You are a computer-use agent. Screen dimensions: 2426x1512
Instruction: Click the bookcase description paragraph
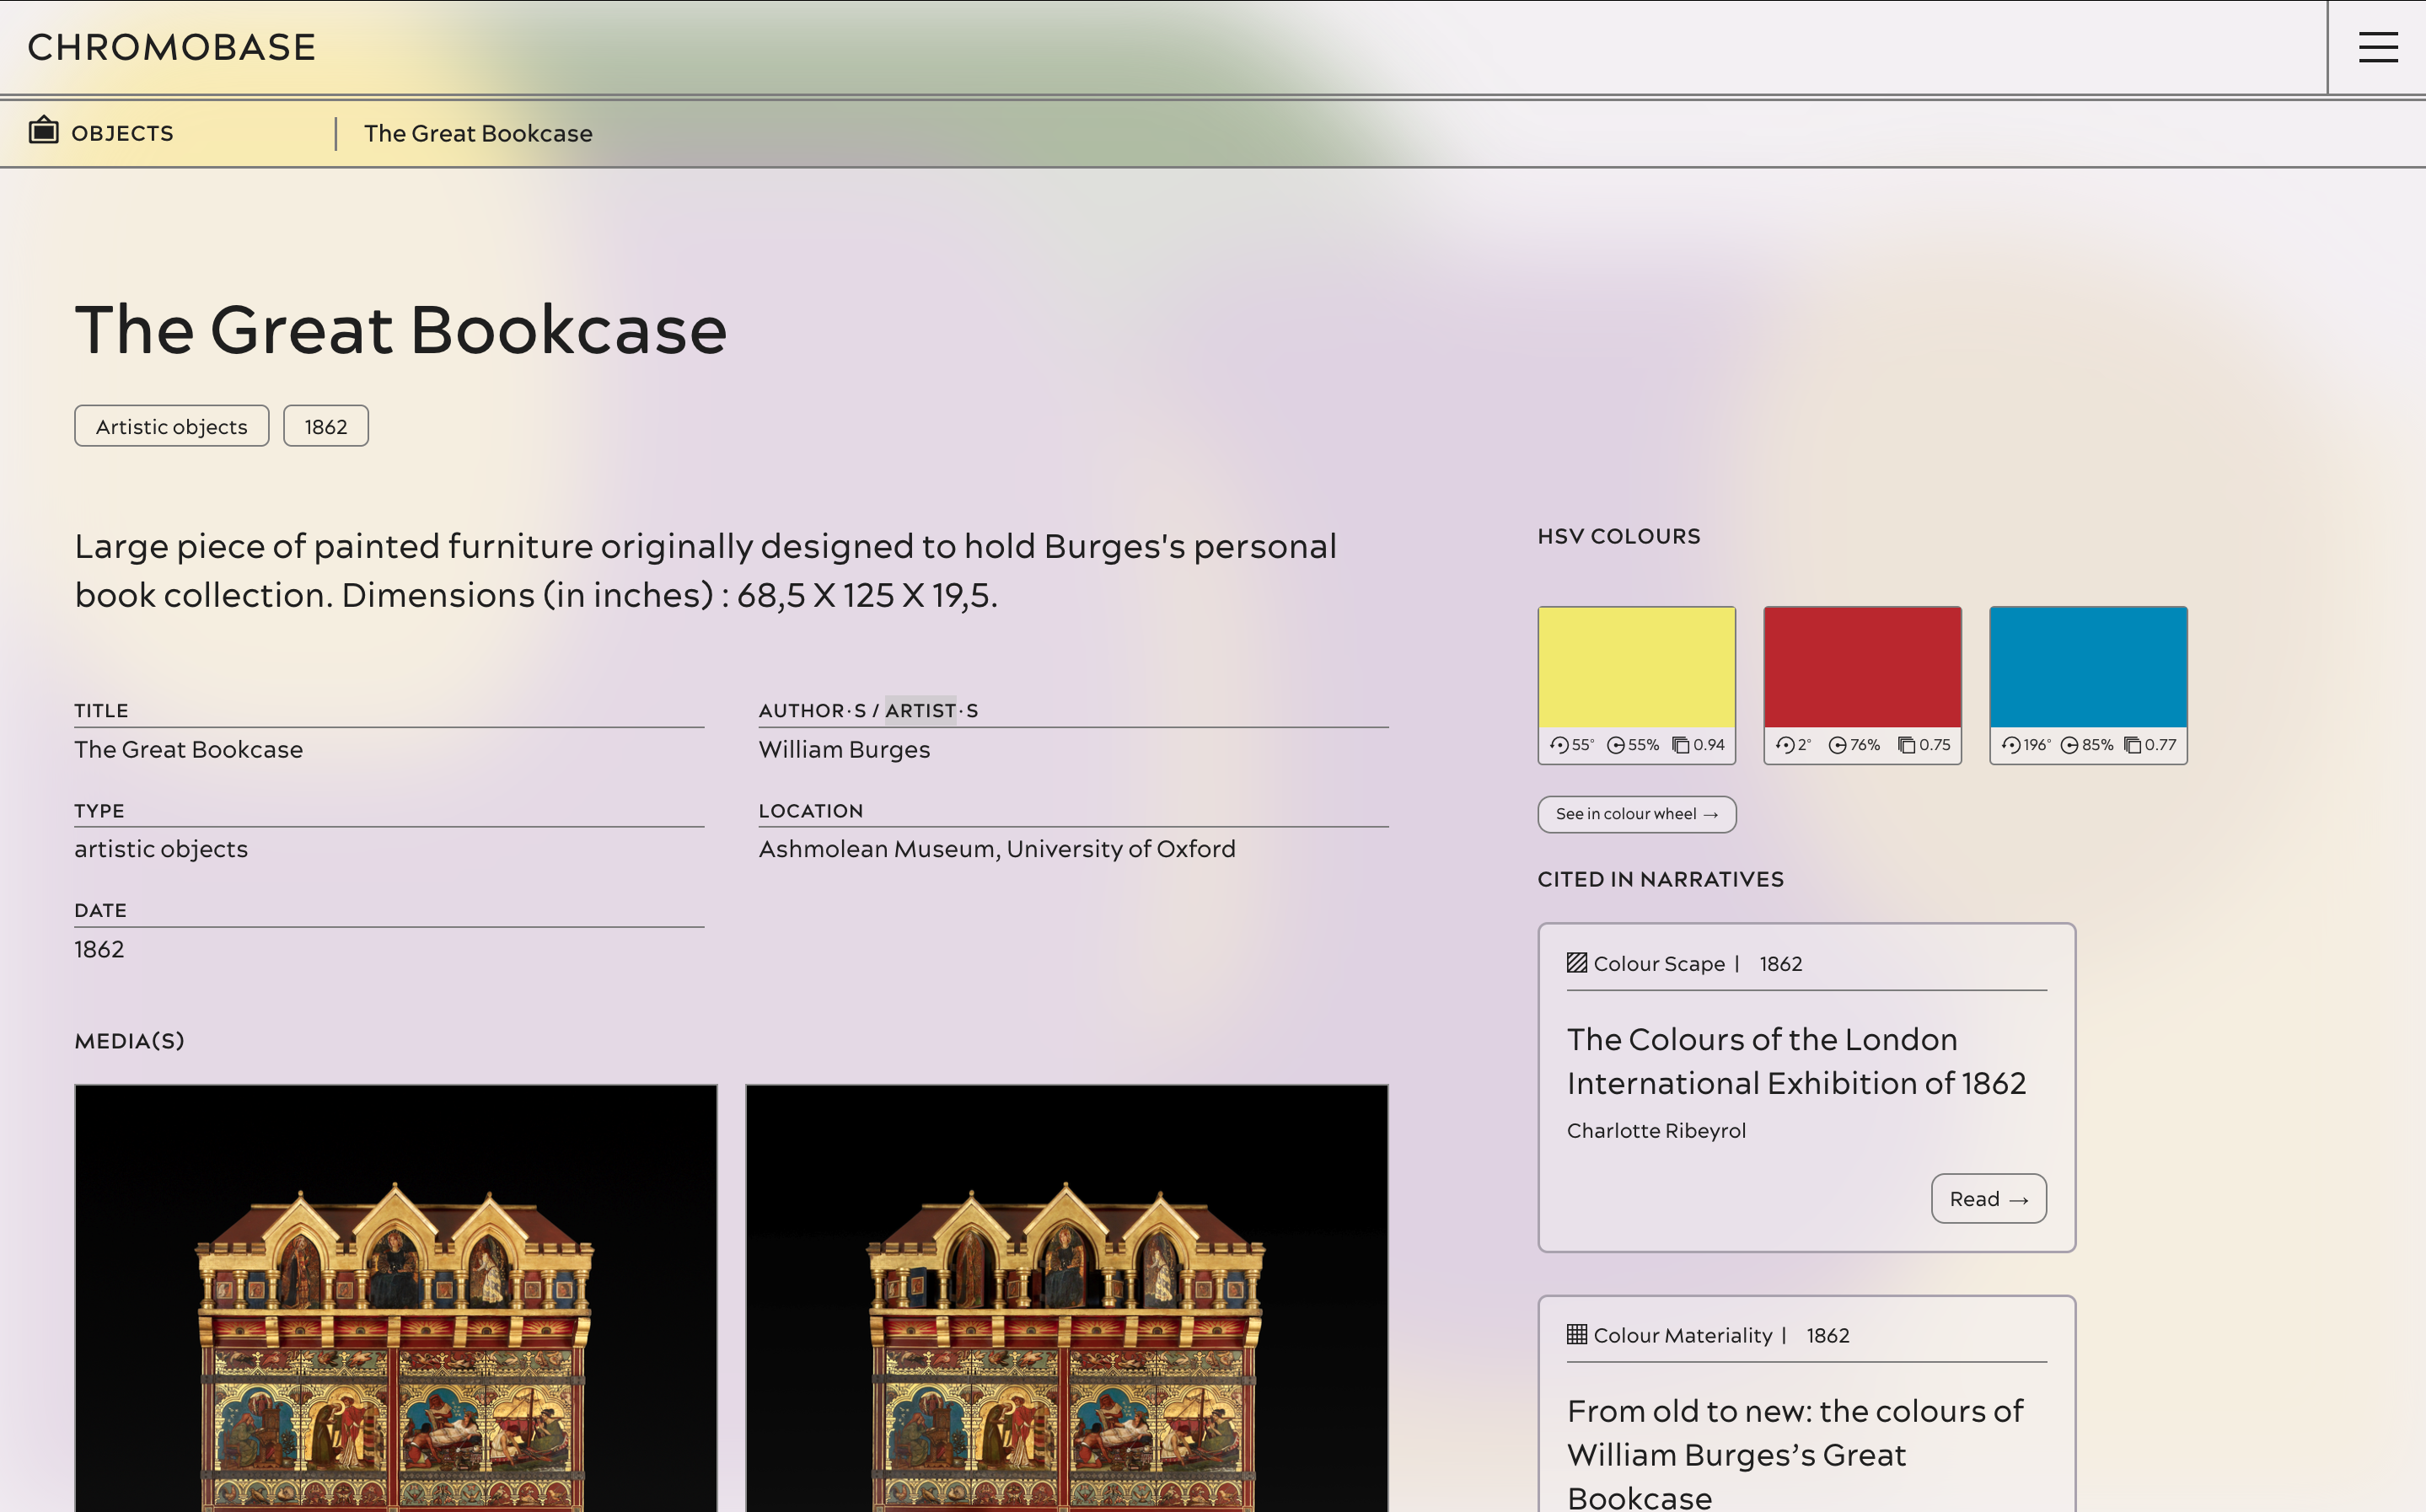click(x=705, y=570)
